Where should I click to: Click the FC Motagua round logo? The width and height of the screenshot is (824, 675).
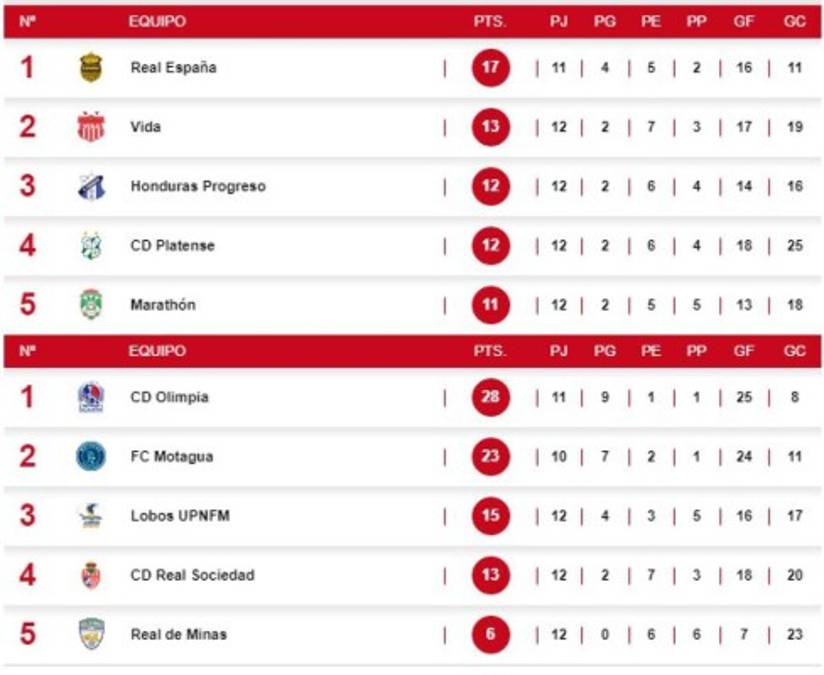tap(91, 456)
